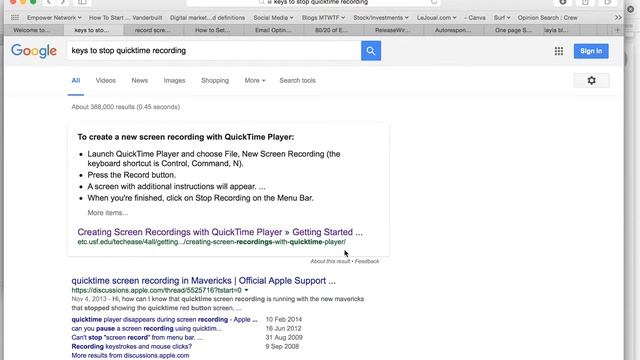Switch to the Autorespon... tab

coord(453,30)
